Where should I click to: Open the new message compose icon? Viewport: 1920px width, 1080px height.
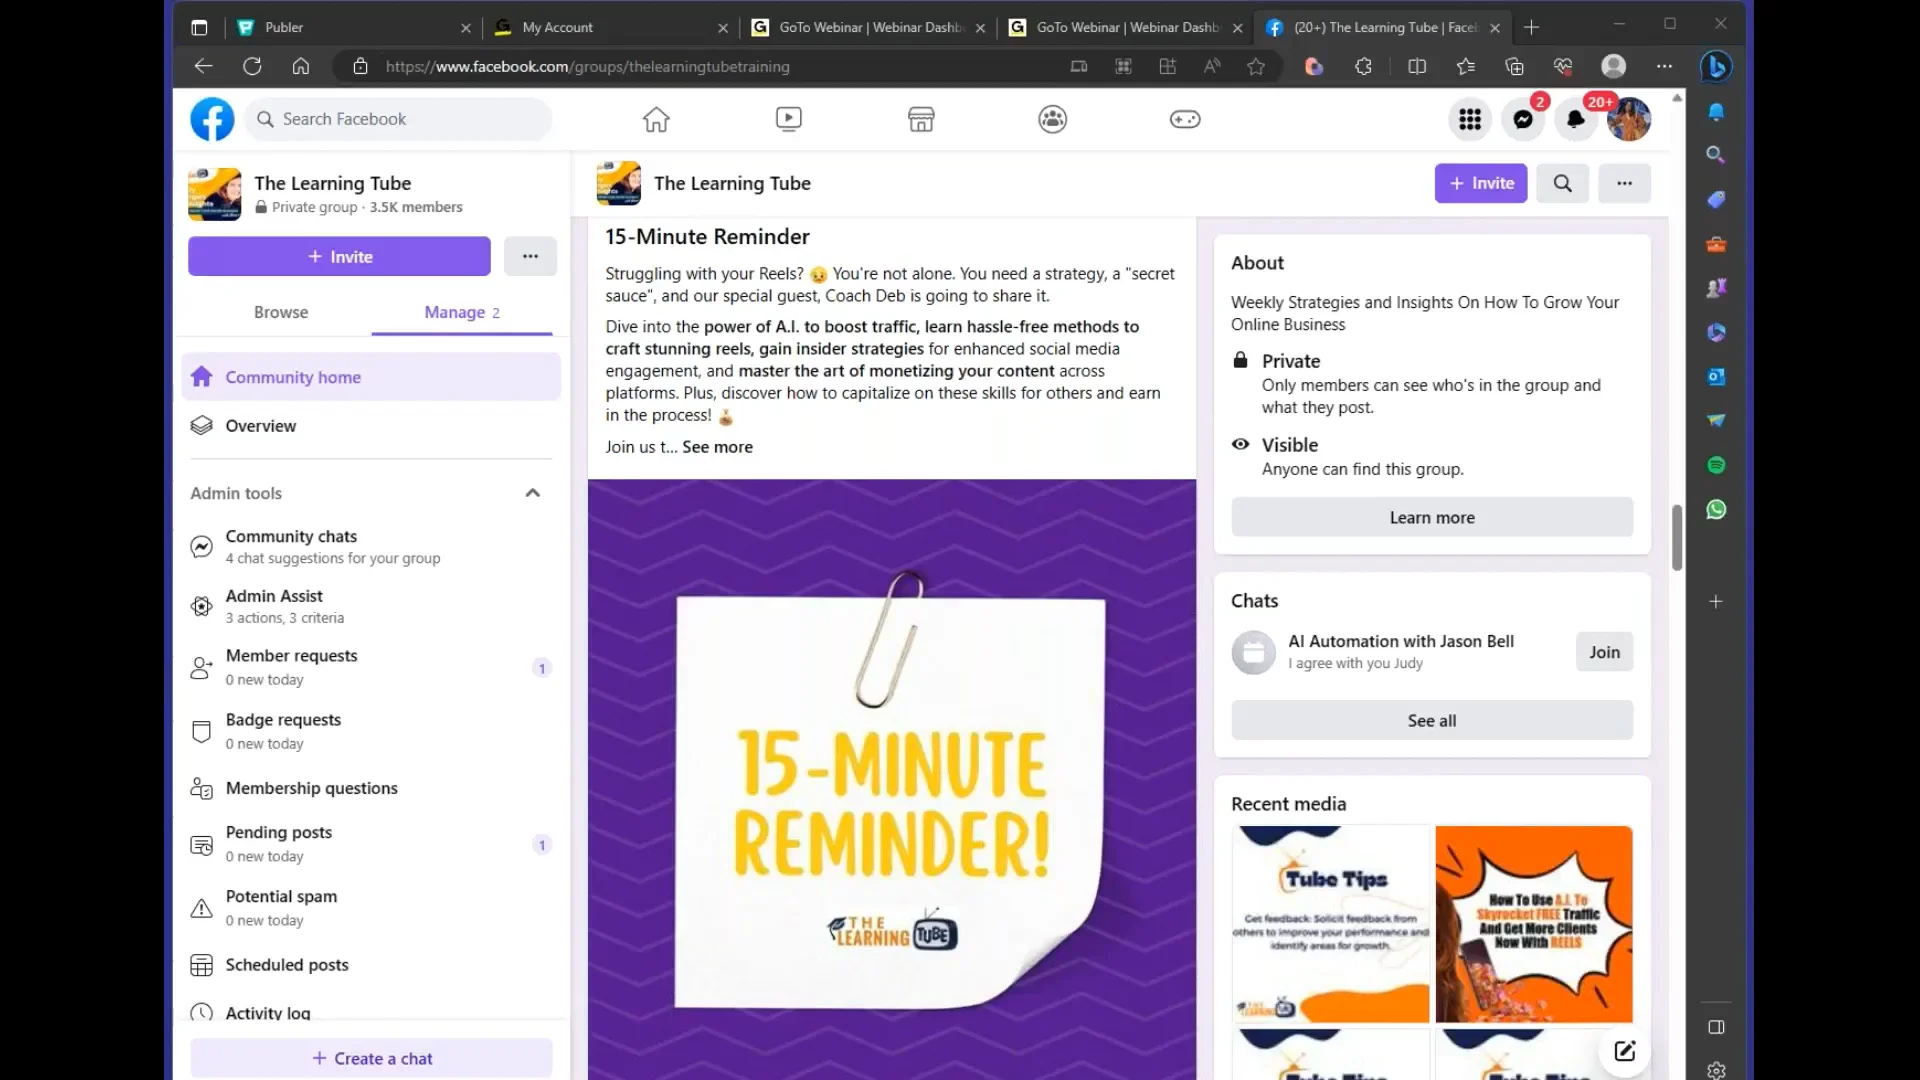point(1624,1050)
